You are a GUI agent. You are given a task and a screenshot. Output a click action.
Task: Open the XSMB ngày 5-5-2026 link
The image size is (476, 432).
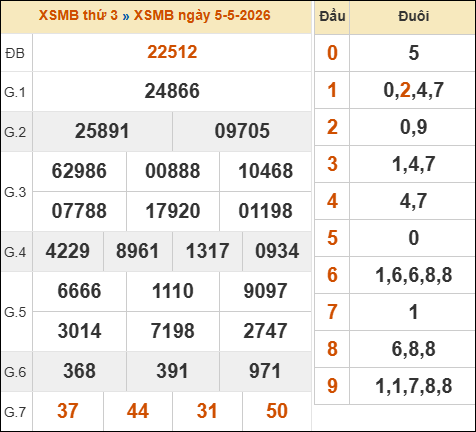tap(202, 15)
